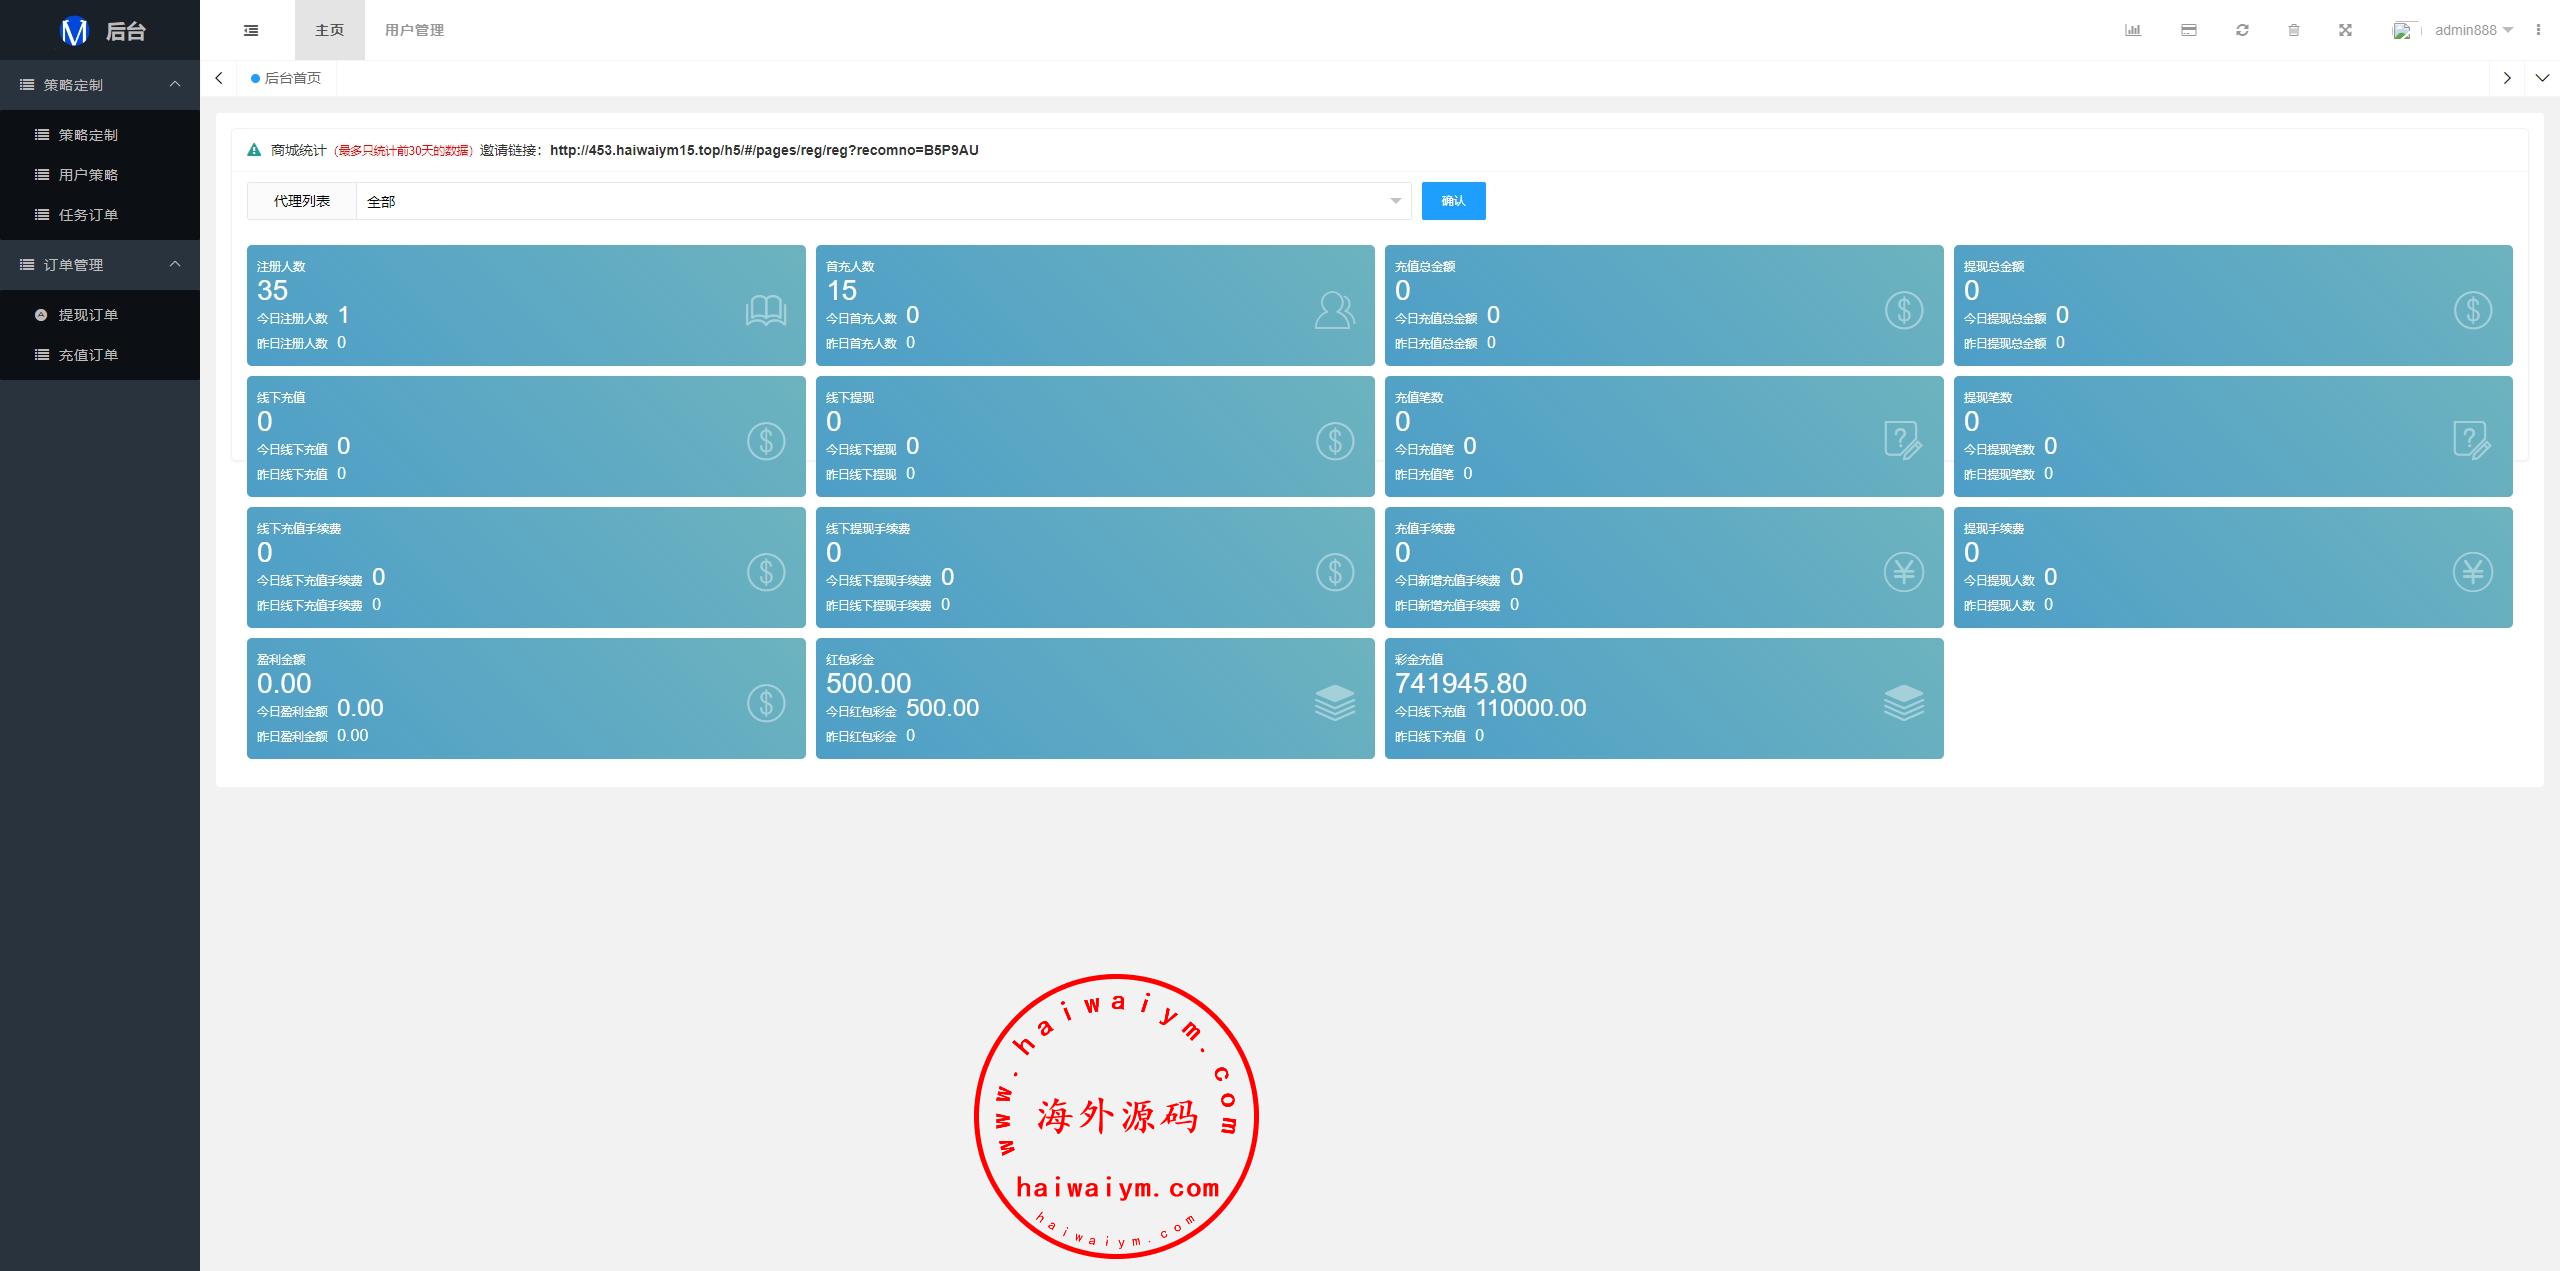2560x1271 pixels.
Task: Open the tab options down-chevron
Action: [x=2541, y=78]
